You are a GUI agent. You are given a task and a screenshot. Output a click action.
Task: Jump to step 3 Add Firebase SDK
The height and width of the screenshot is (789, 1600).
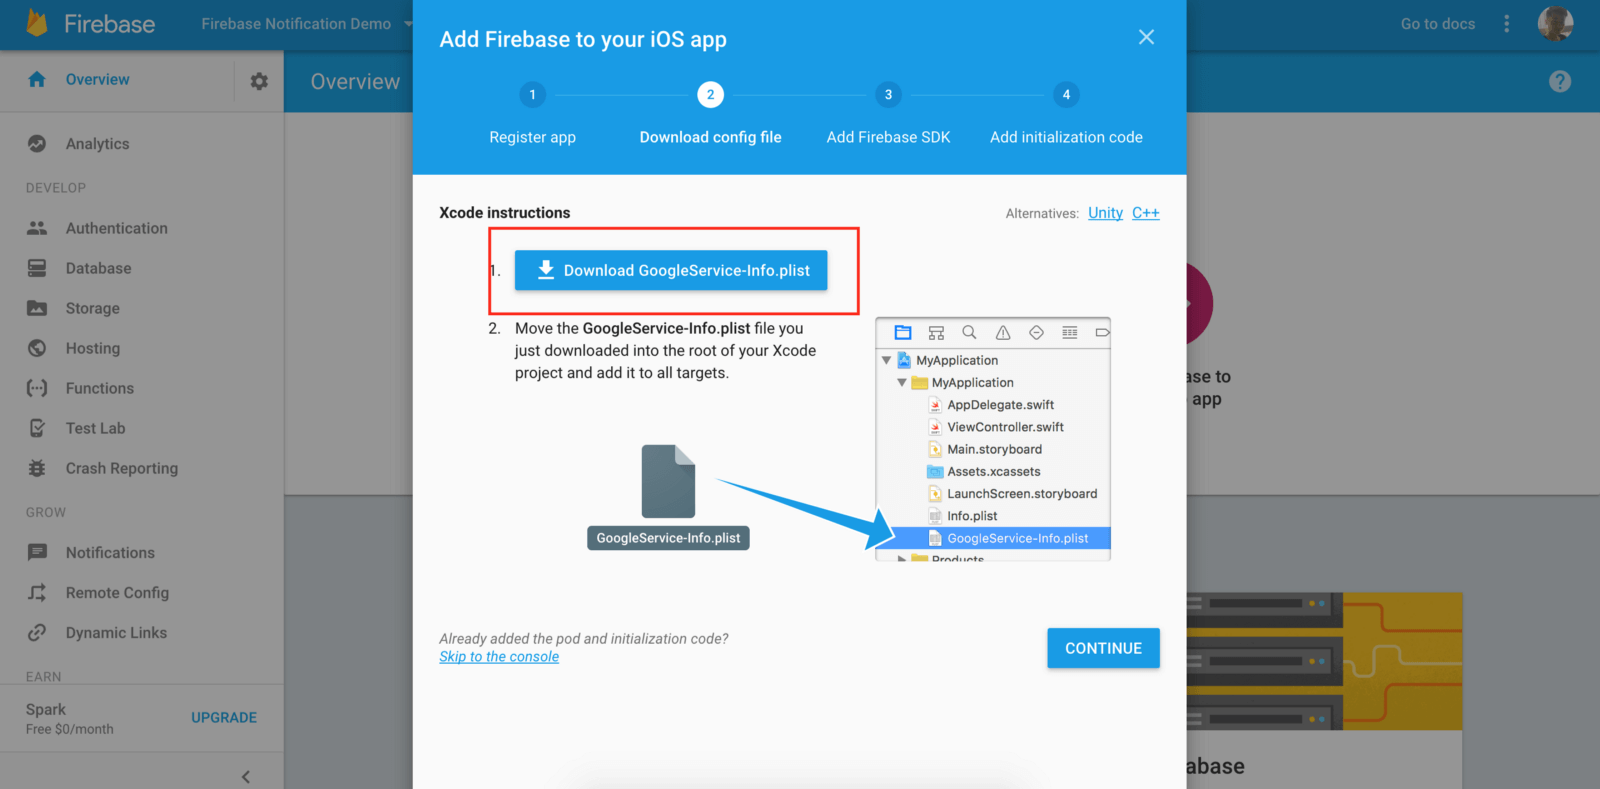[888, 115]
